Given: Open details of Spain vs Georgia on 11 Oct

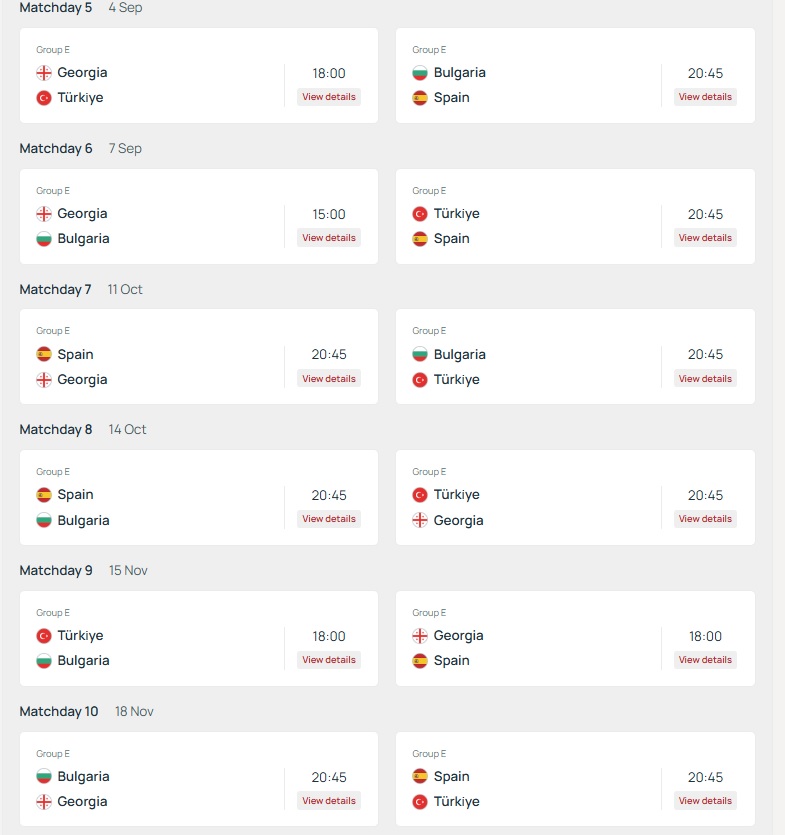Looking at the screenshot, I should pyautogui.click(x=328, y=379).
